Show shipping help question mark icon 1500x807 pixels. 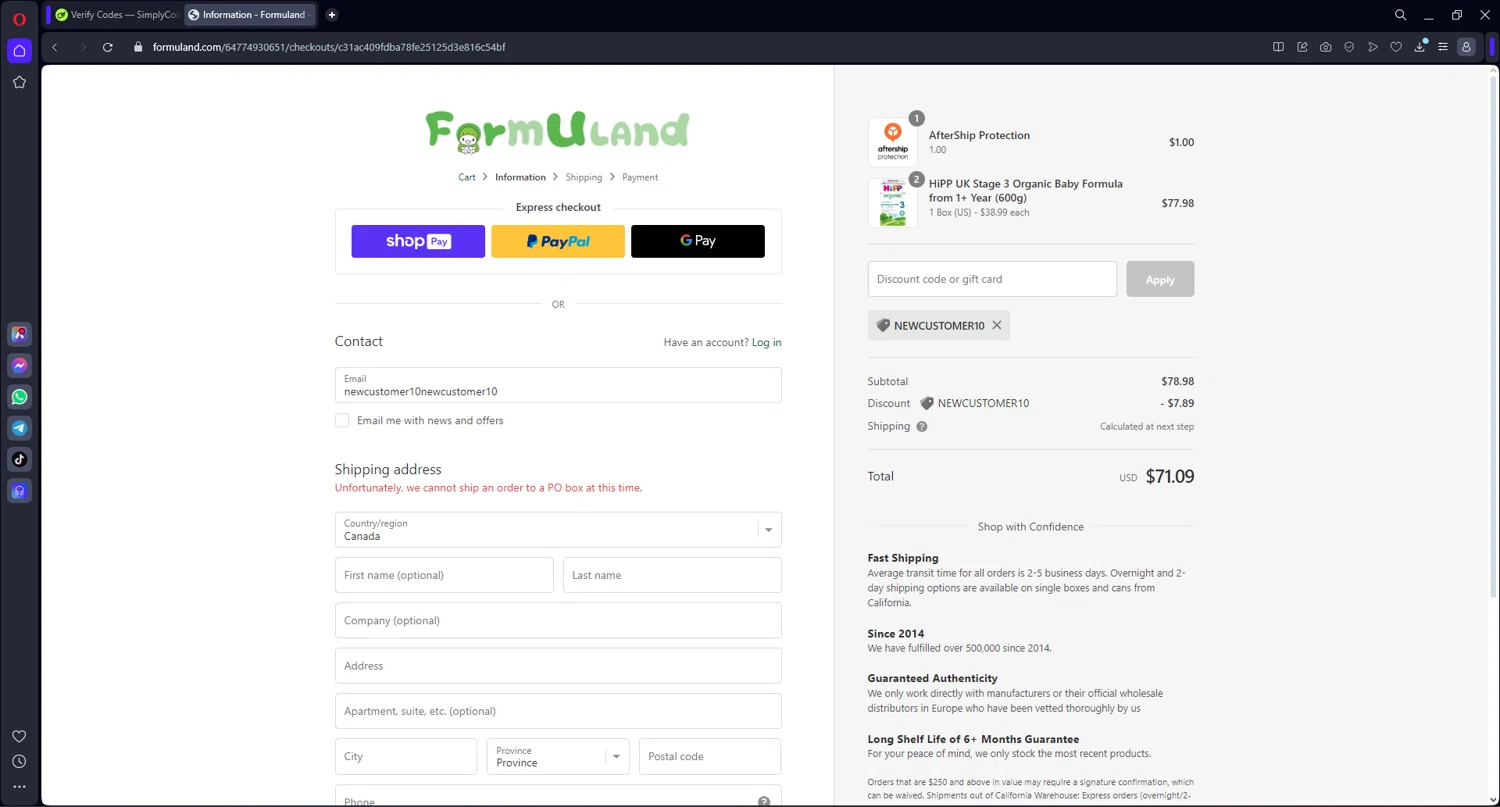922,426
